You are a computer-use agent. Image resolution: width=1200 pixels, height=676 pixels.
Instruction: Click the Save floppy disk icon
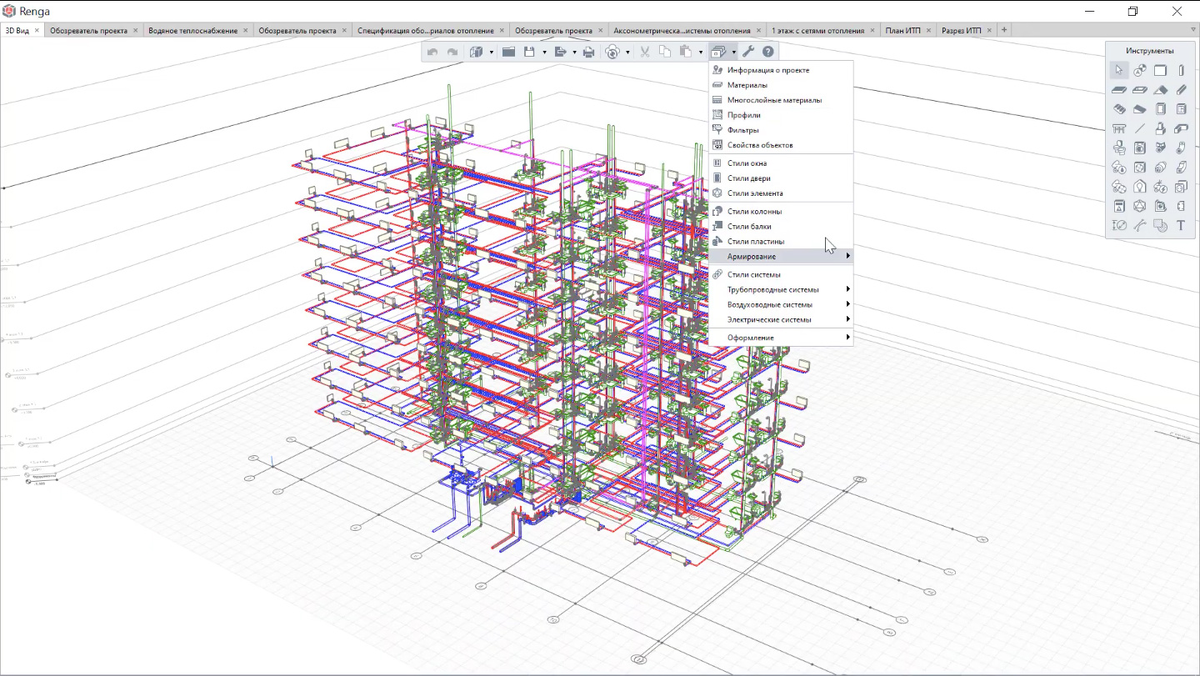(530, 52)
